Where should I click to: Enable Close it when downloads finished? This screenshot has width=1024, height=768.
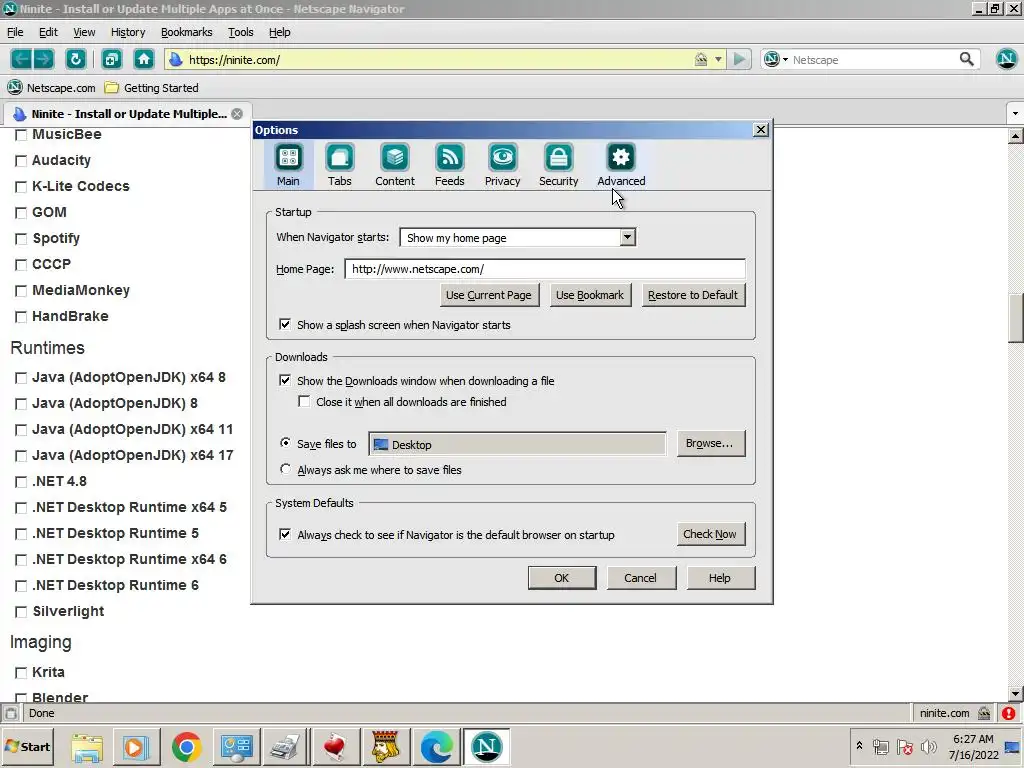point(304,402)
